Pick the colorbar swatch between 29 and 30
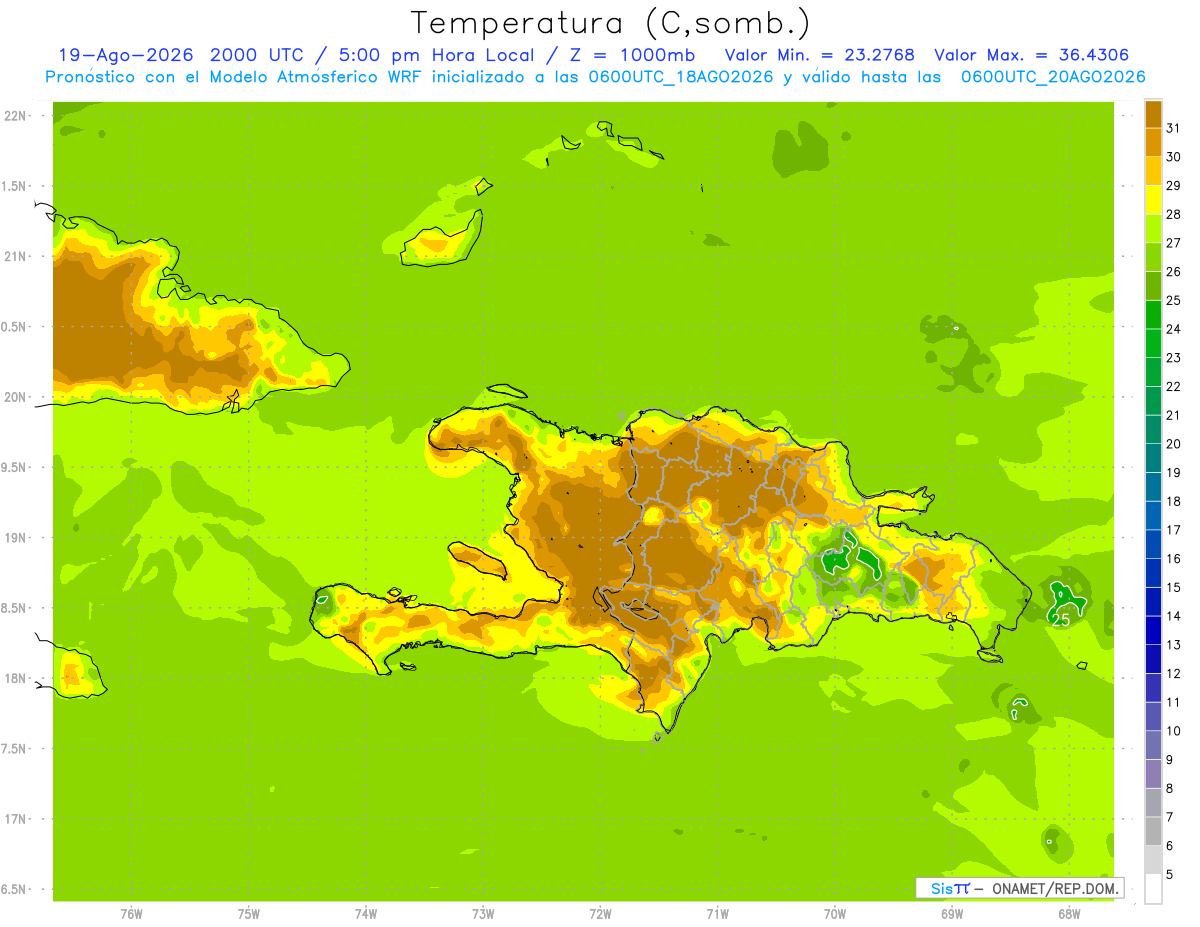This screenshot has width=1200, height=927. pos(1153,171)
